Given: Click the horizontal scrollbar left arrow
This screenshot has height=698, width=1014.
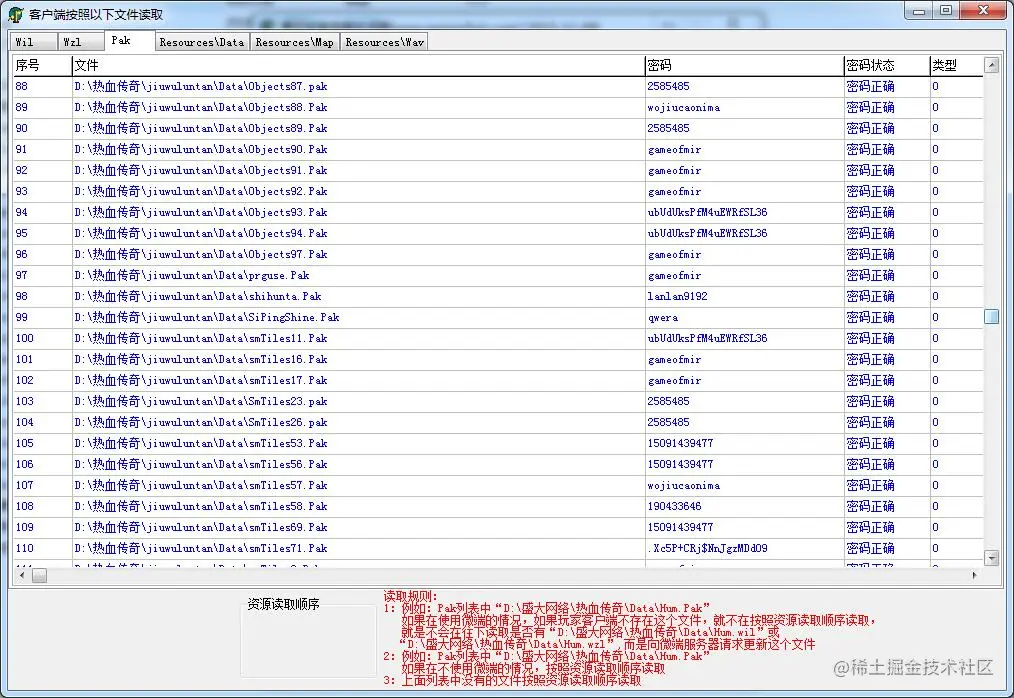Looking at the screenshot, I should tap(22, 575).
